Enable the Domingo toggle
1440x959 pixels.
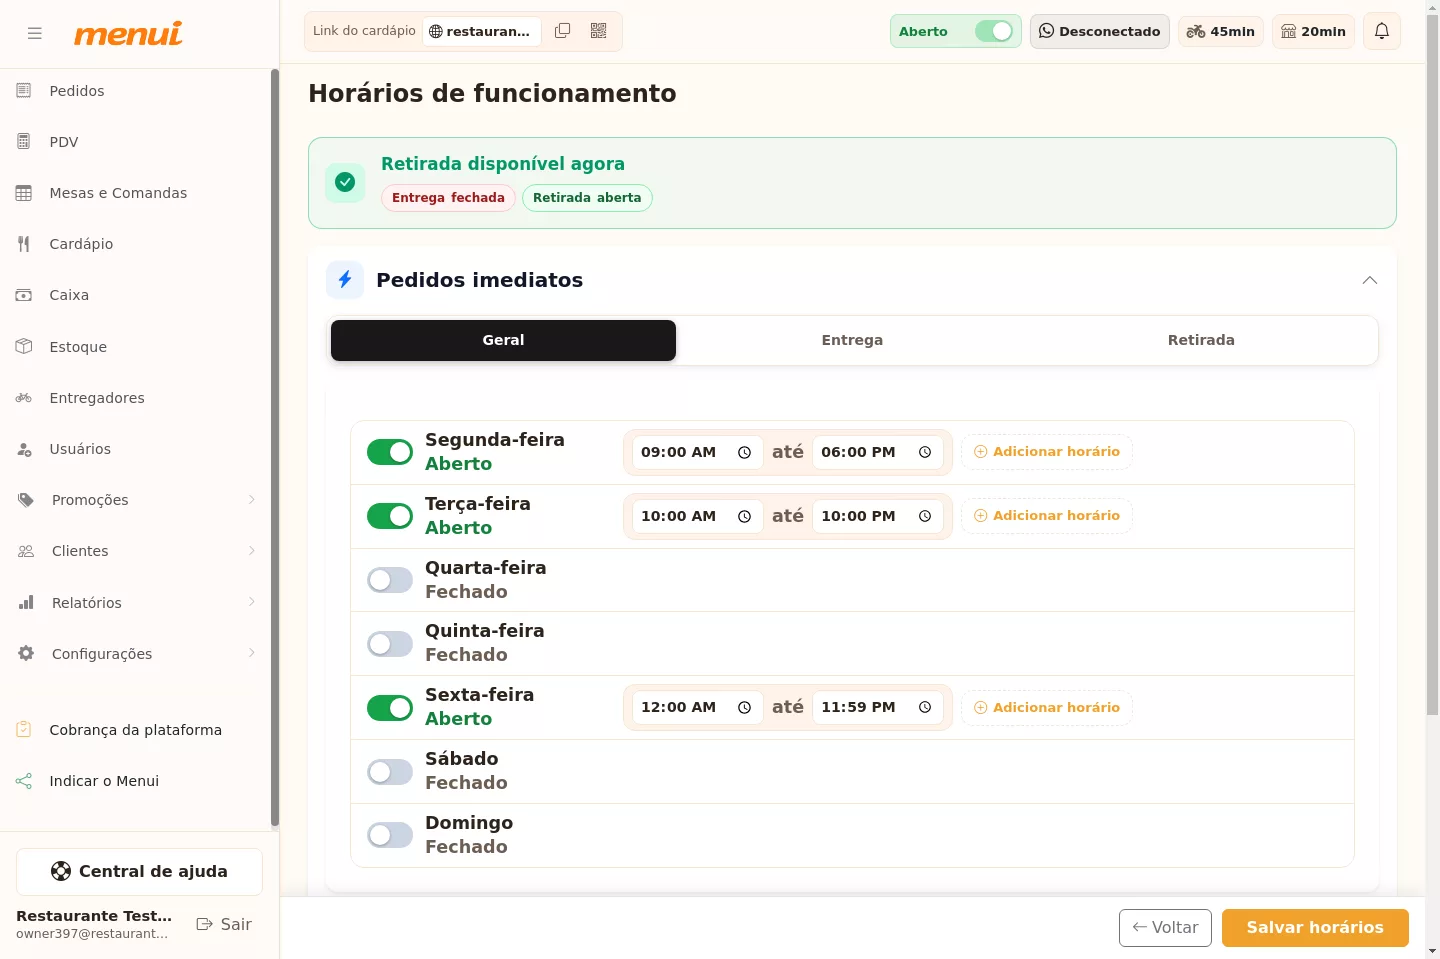tap(390, 835)
